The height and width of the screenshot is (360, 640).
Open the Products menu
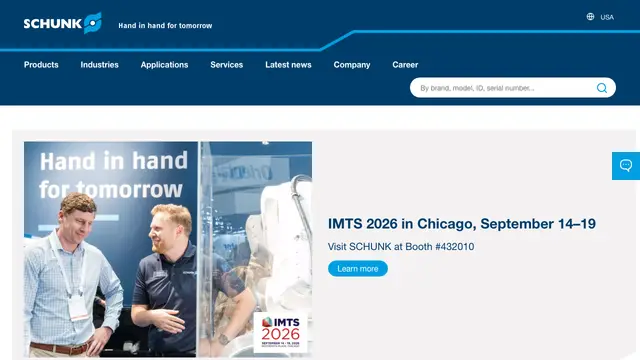pyautogui.click(x=41, y=65)
